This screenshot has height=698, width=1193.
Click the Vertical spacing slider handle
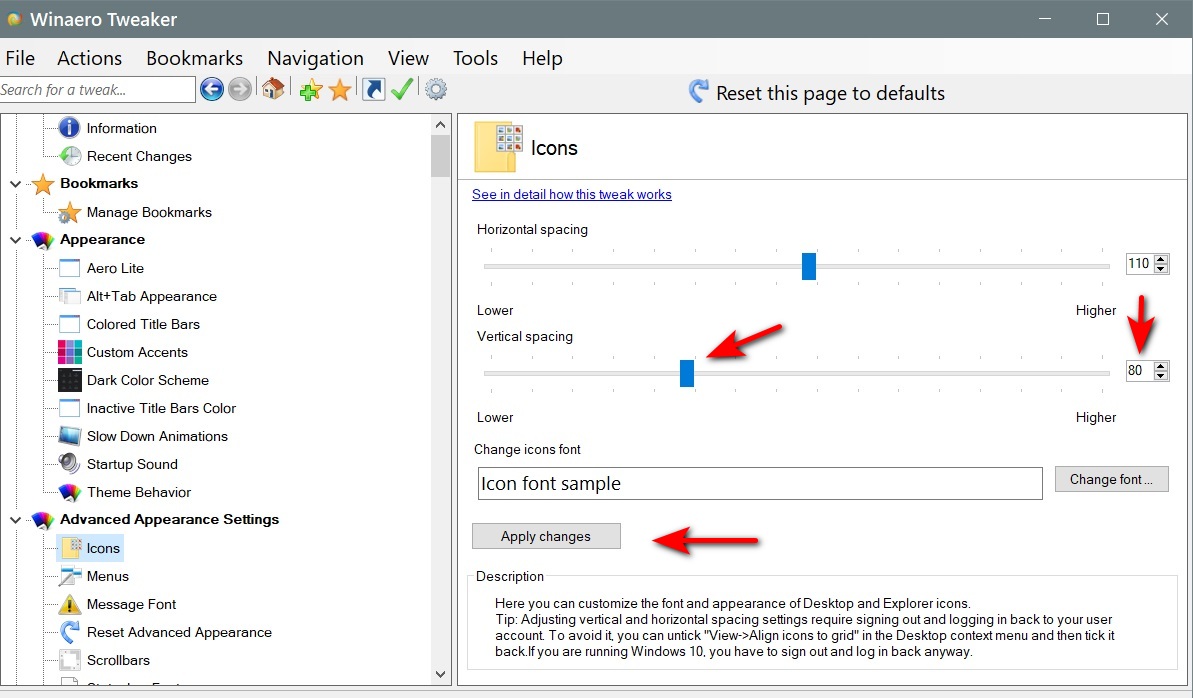coord(687,373)
